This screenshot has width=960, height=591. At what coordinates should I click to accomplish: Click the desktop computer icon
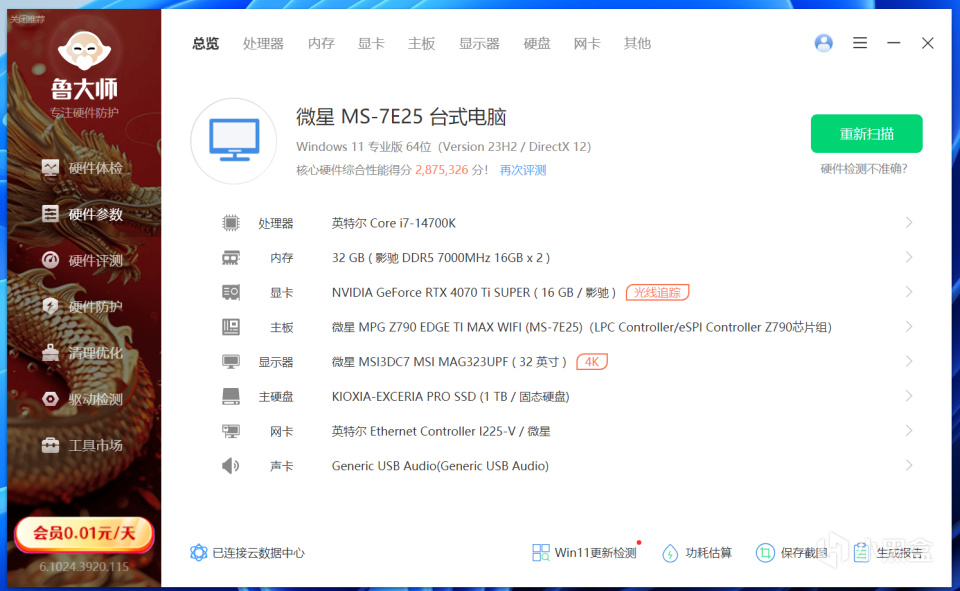click(x=234, y=140)
